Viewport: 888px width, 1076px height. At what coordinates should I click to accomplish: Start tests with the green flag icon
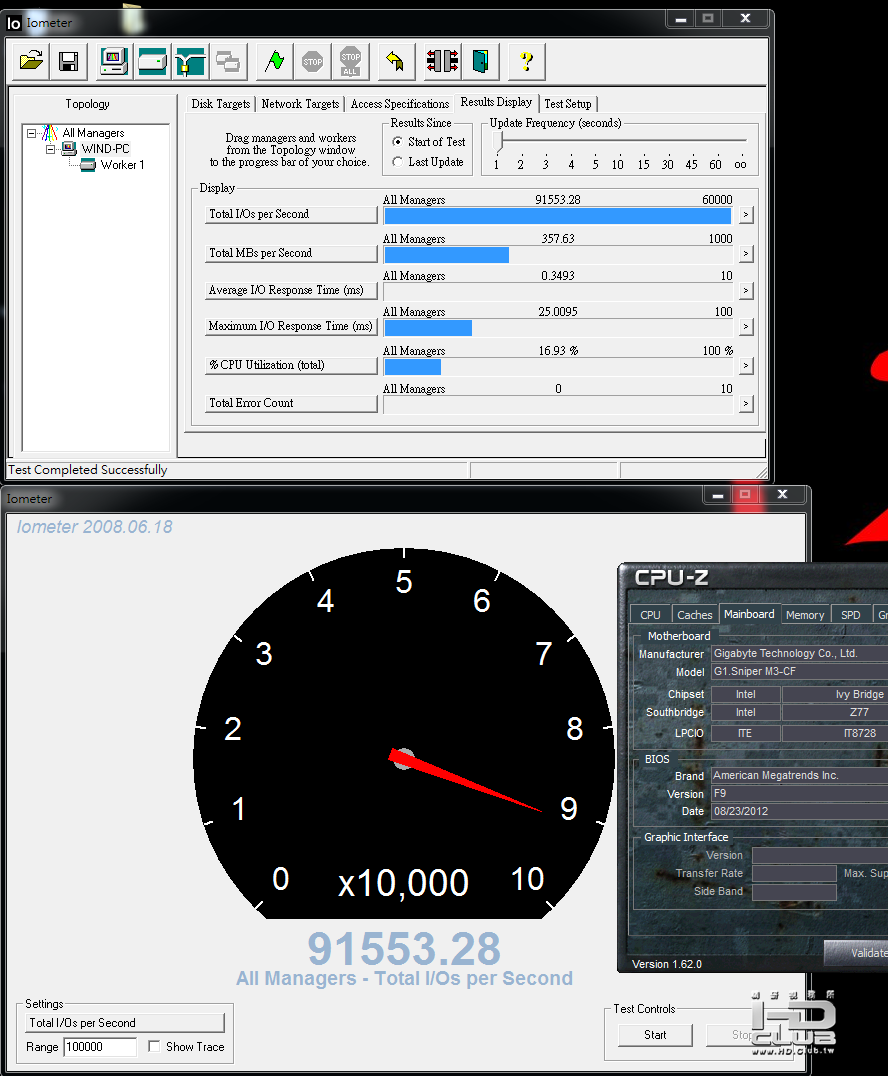pyautogui.click(x=274, y=62)
